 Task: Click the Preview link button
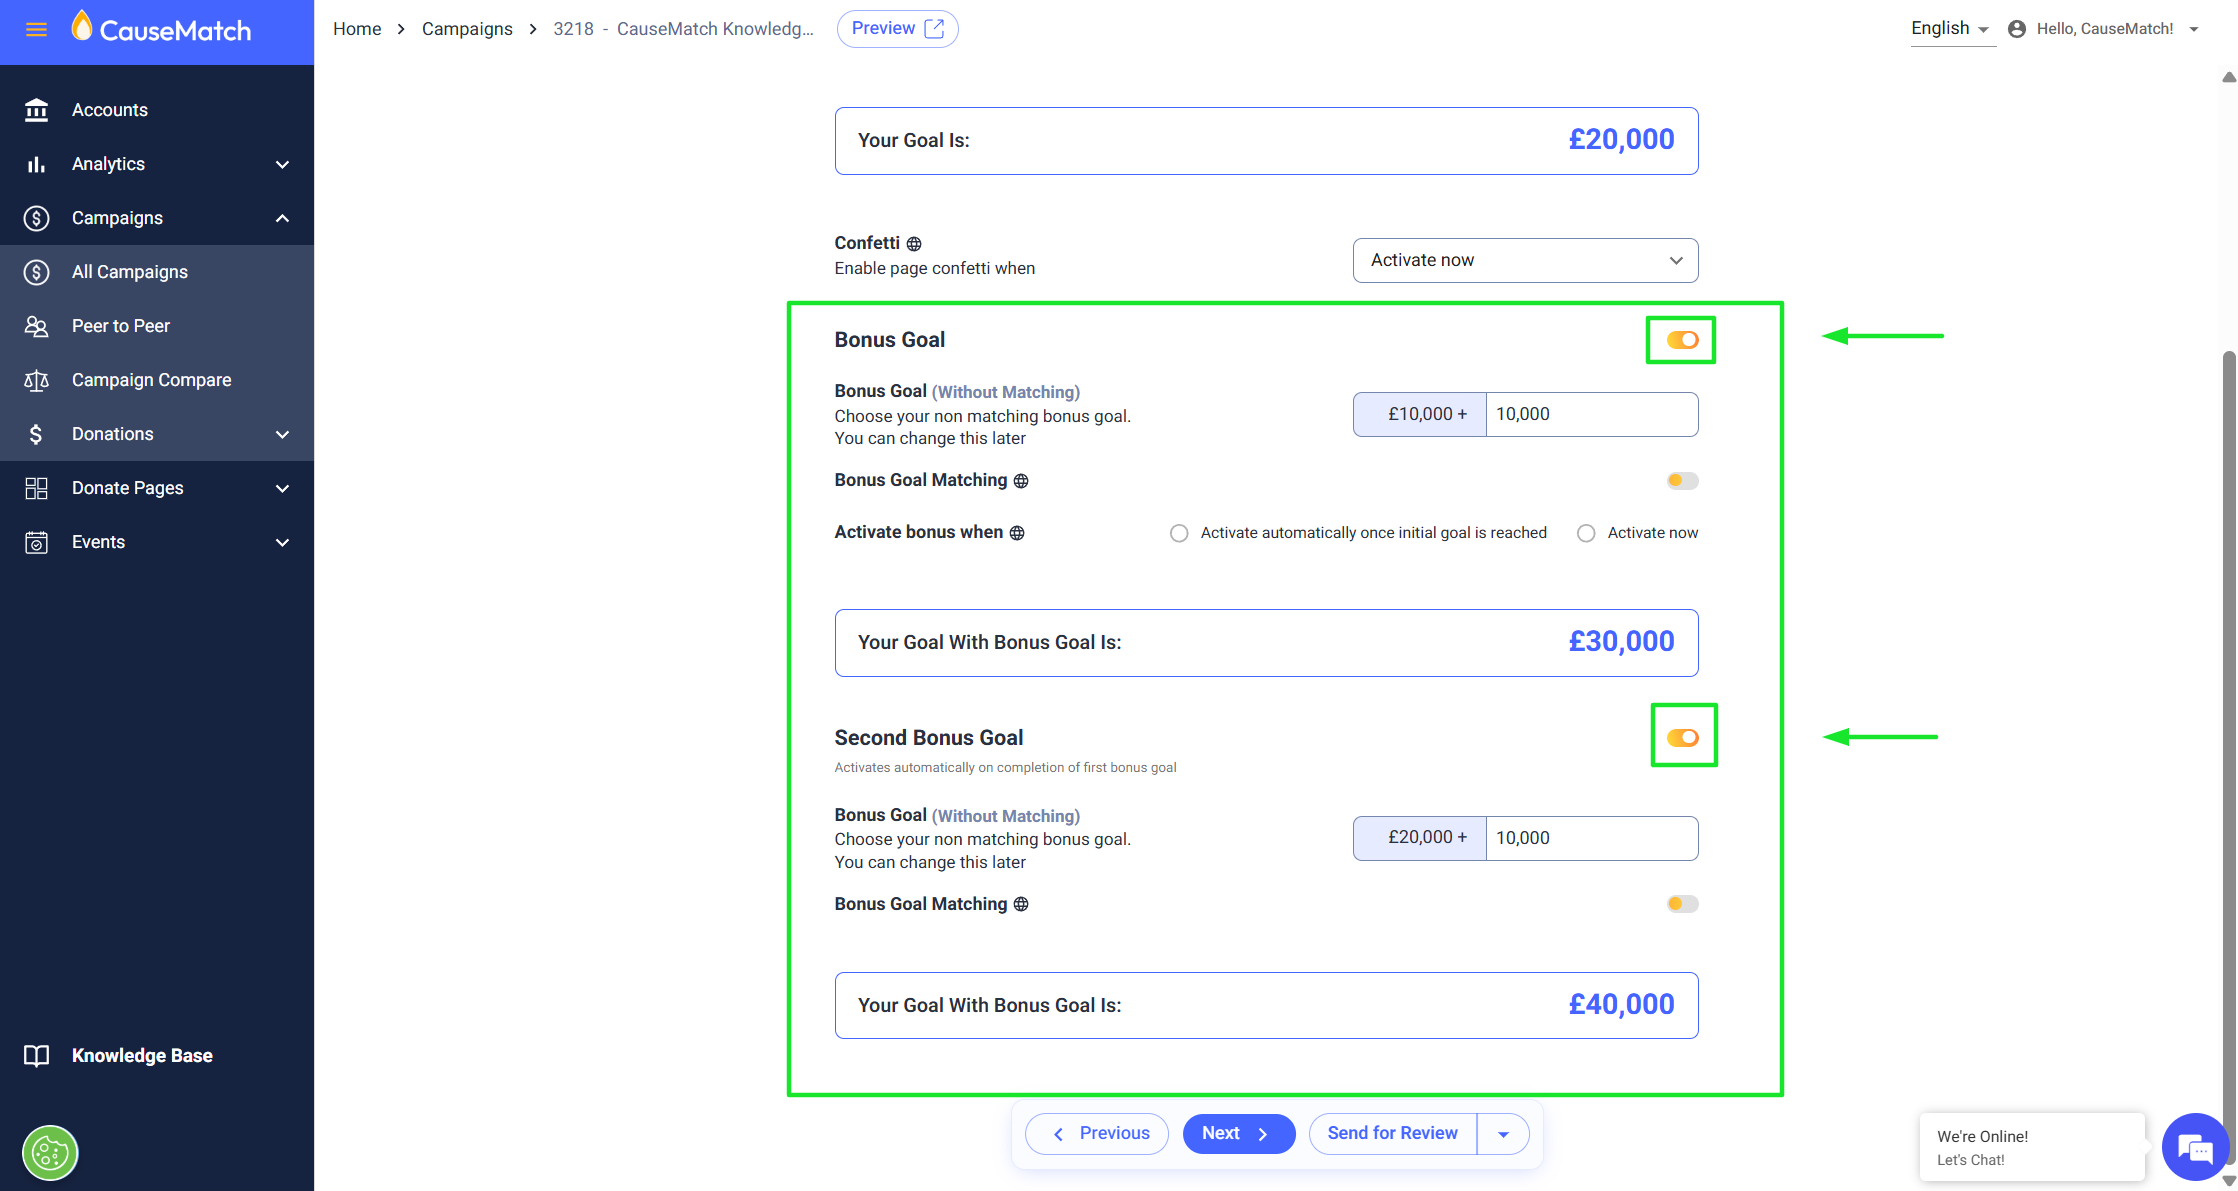click(897, 29)
